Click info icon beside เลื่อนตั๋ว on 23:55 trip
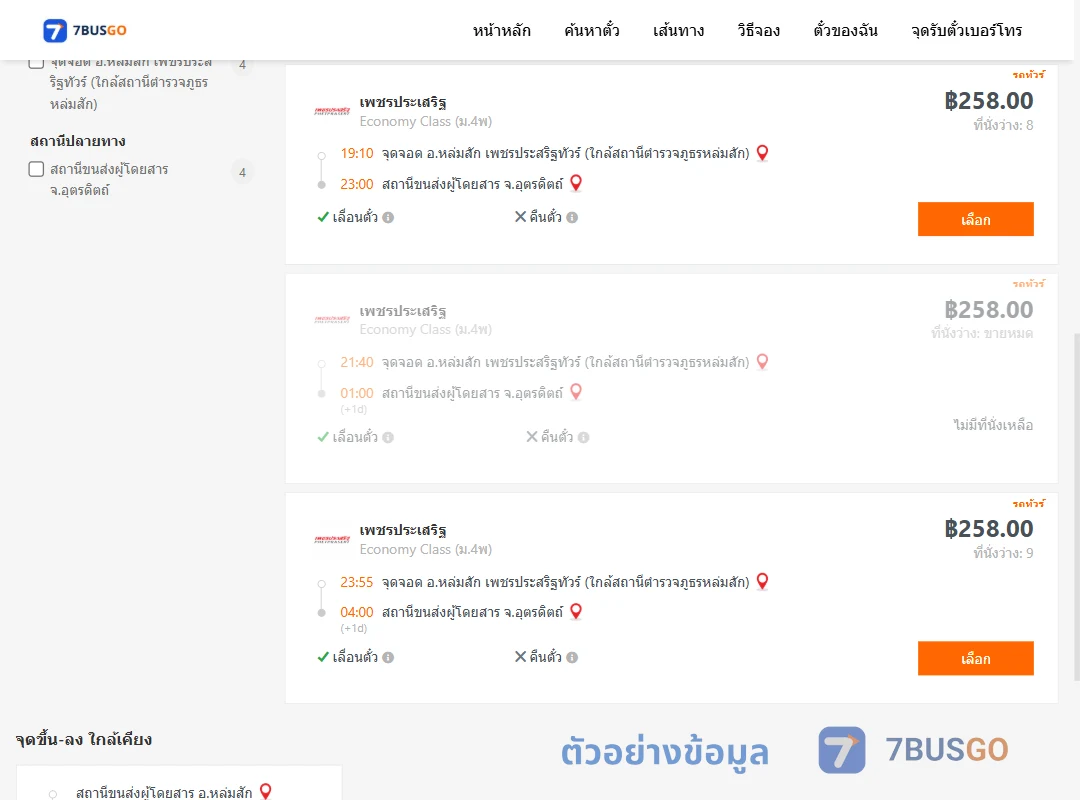1080x800 pixels. point(388,657)
